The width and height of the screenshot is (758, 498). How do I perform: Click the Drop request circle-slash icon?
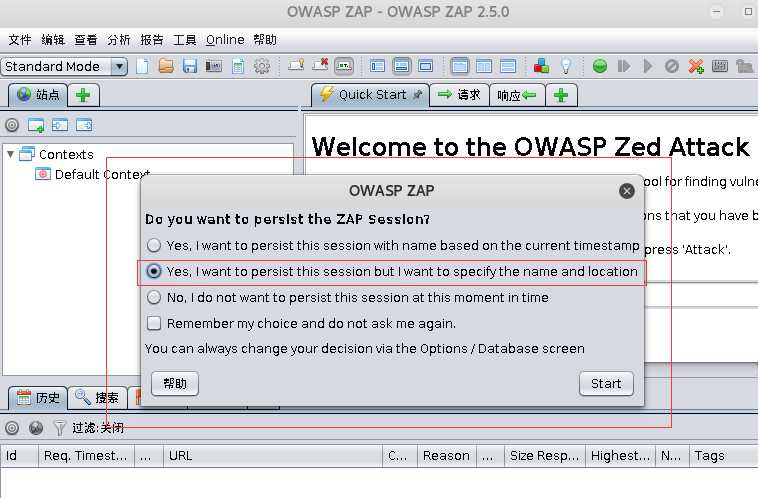click(672, 66)
